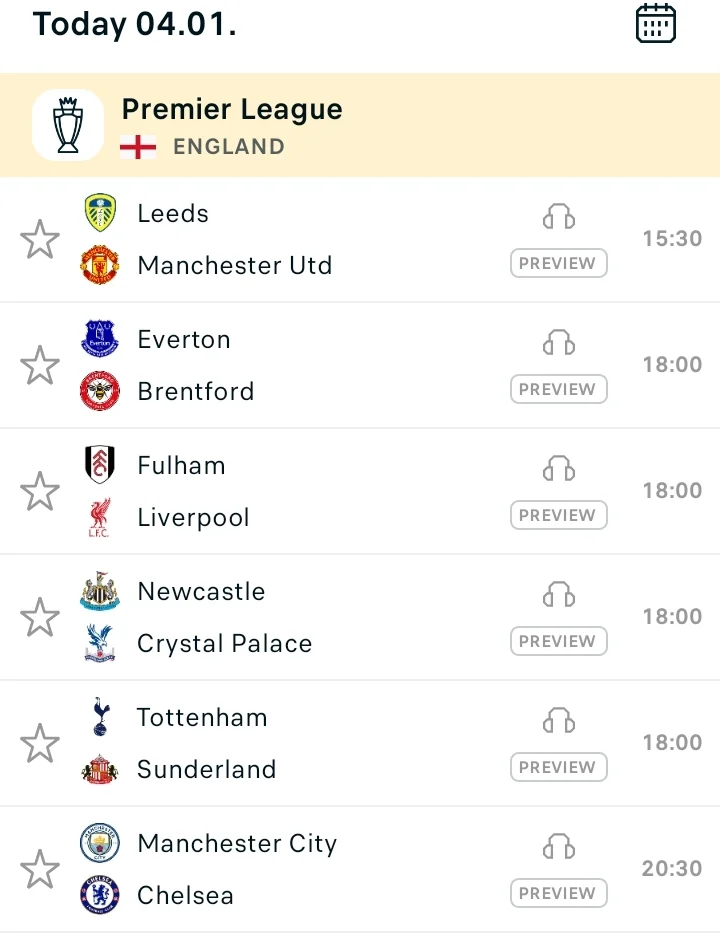Open the calendar date picker
Screen dimensions: 720x949
click(x=656, y=23)
